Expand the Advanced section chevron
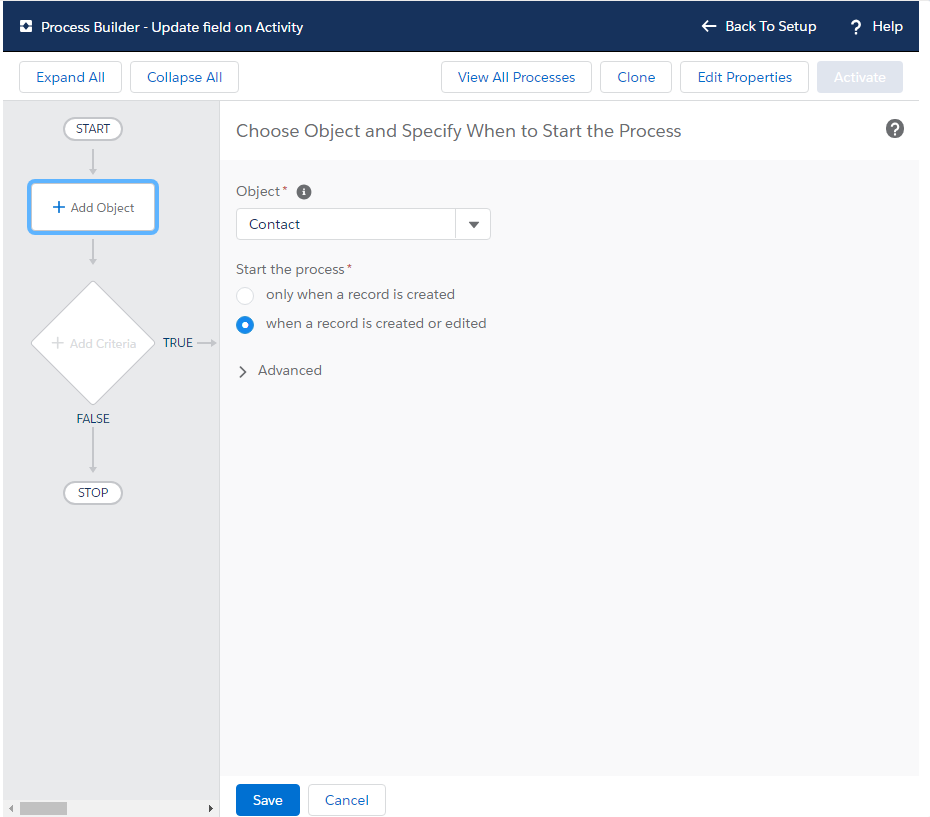930x817 pixels. point(243,372)
